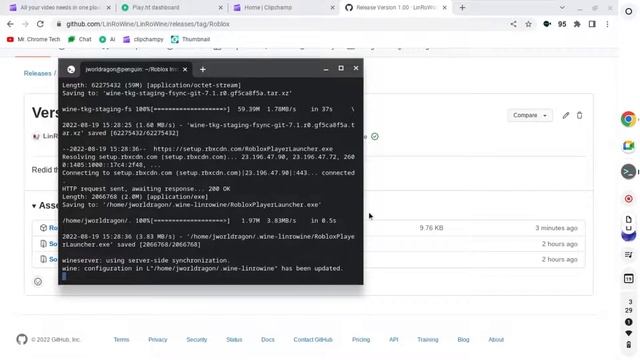Open new terminal tab with plus

click(203, 69)
